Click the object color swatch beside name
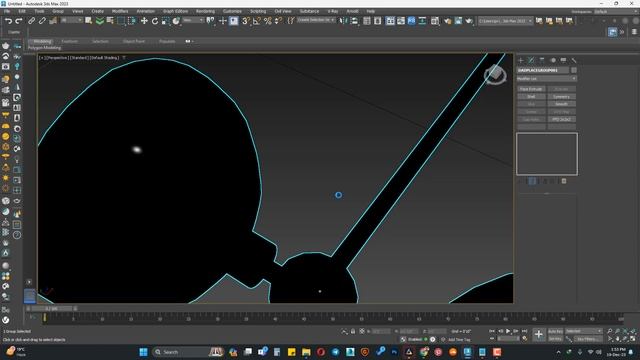This screenshot has width=640, height=360. [573, 70]
